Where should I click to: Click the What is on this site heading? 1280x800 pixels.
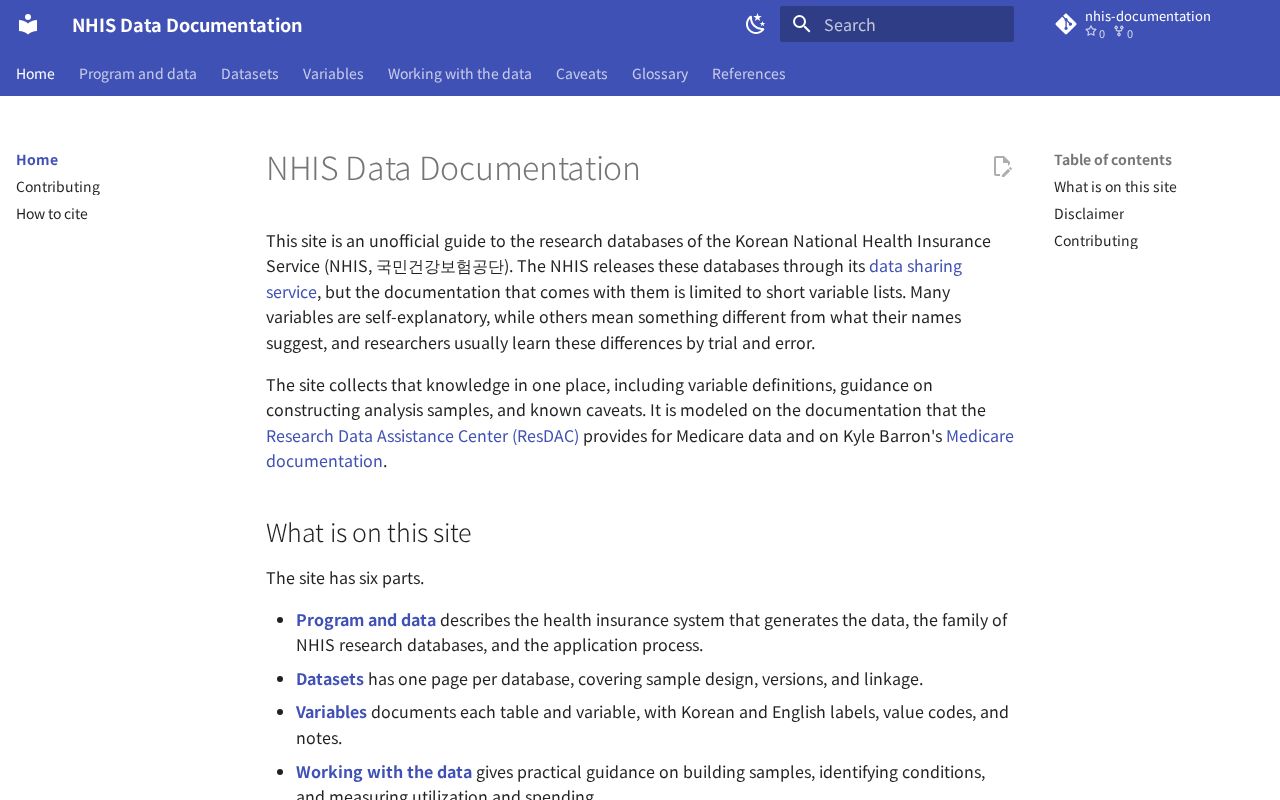368,532
